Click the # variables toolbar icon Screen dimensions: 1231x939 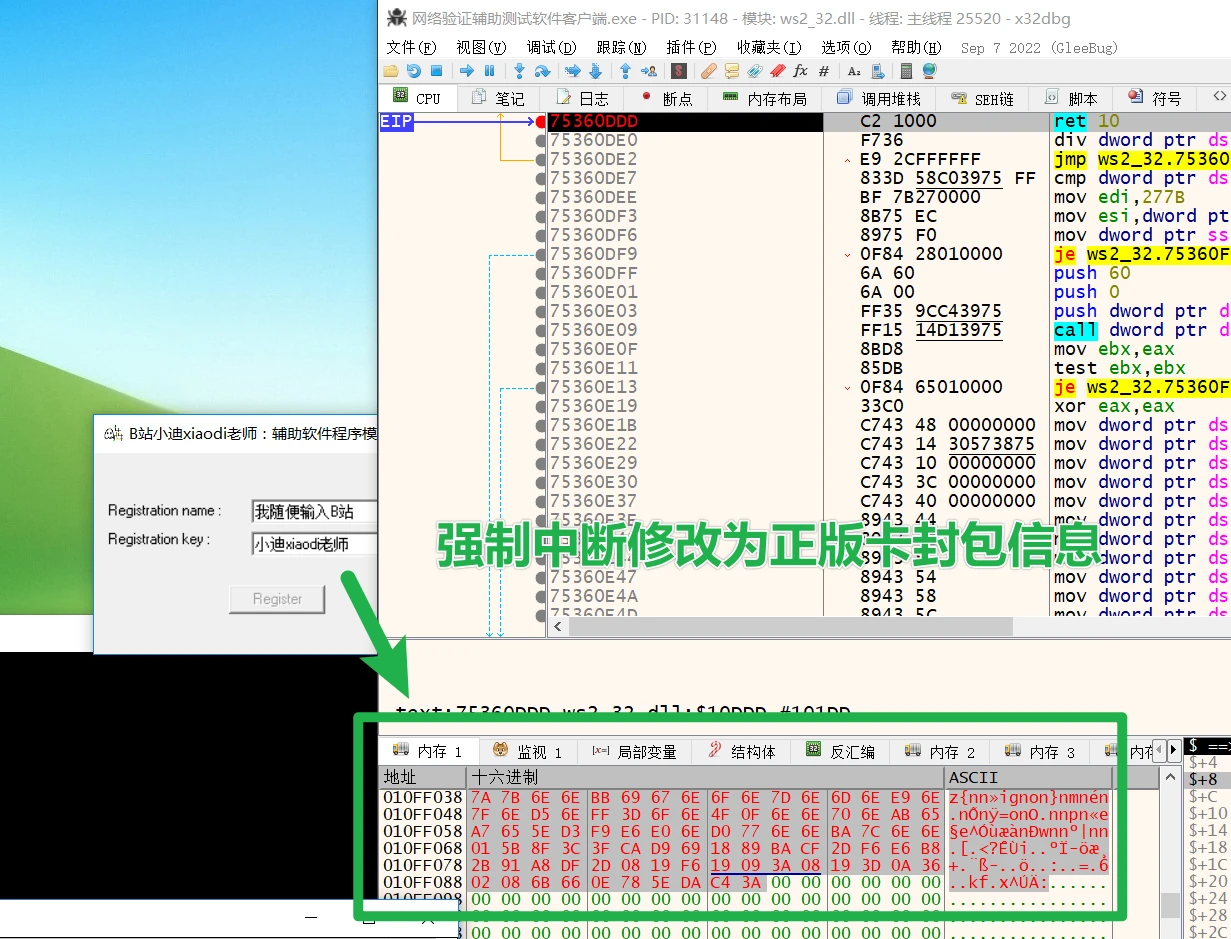[x=824, y=71]
